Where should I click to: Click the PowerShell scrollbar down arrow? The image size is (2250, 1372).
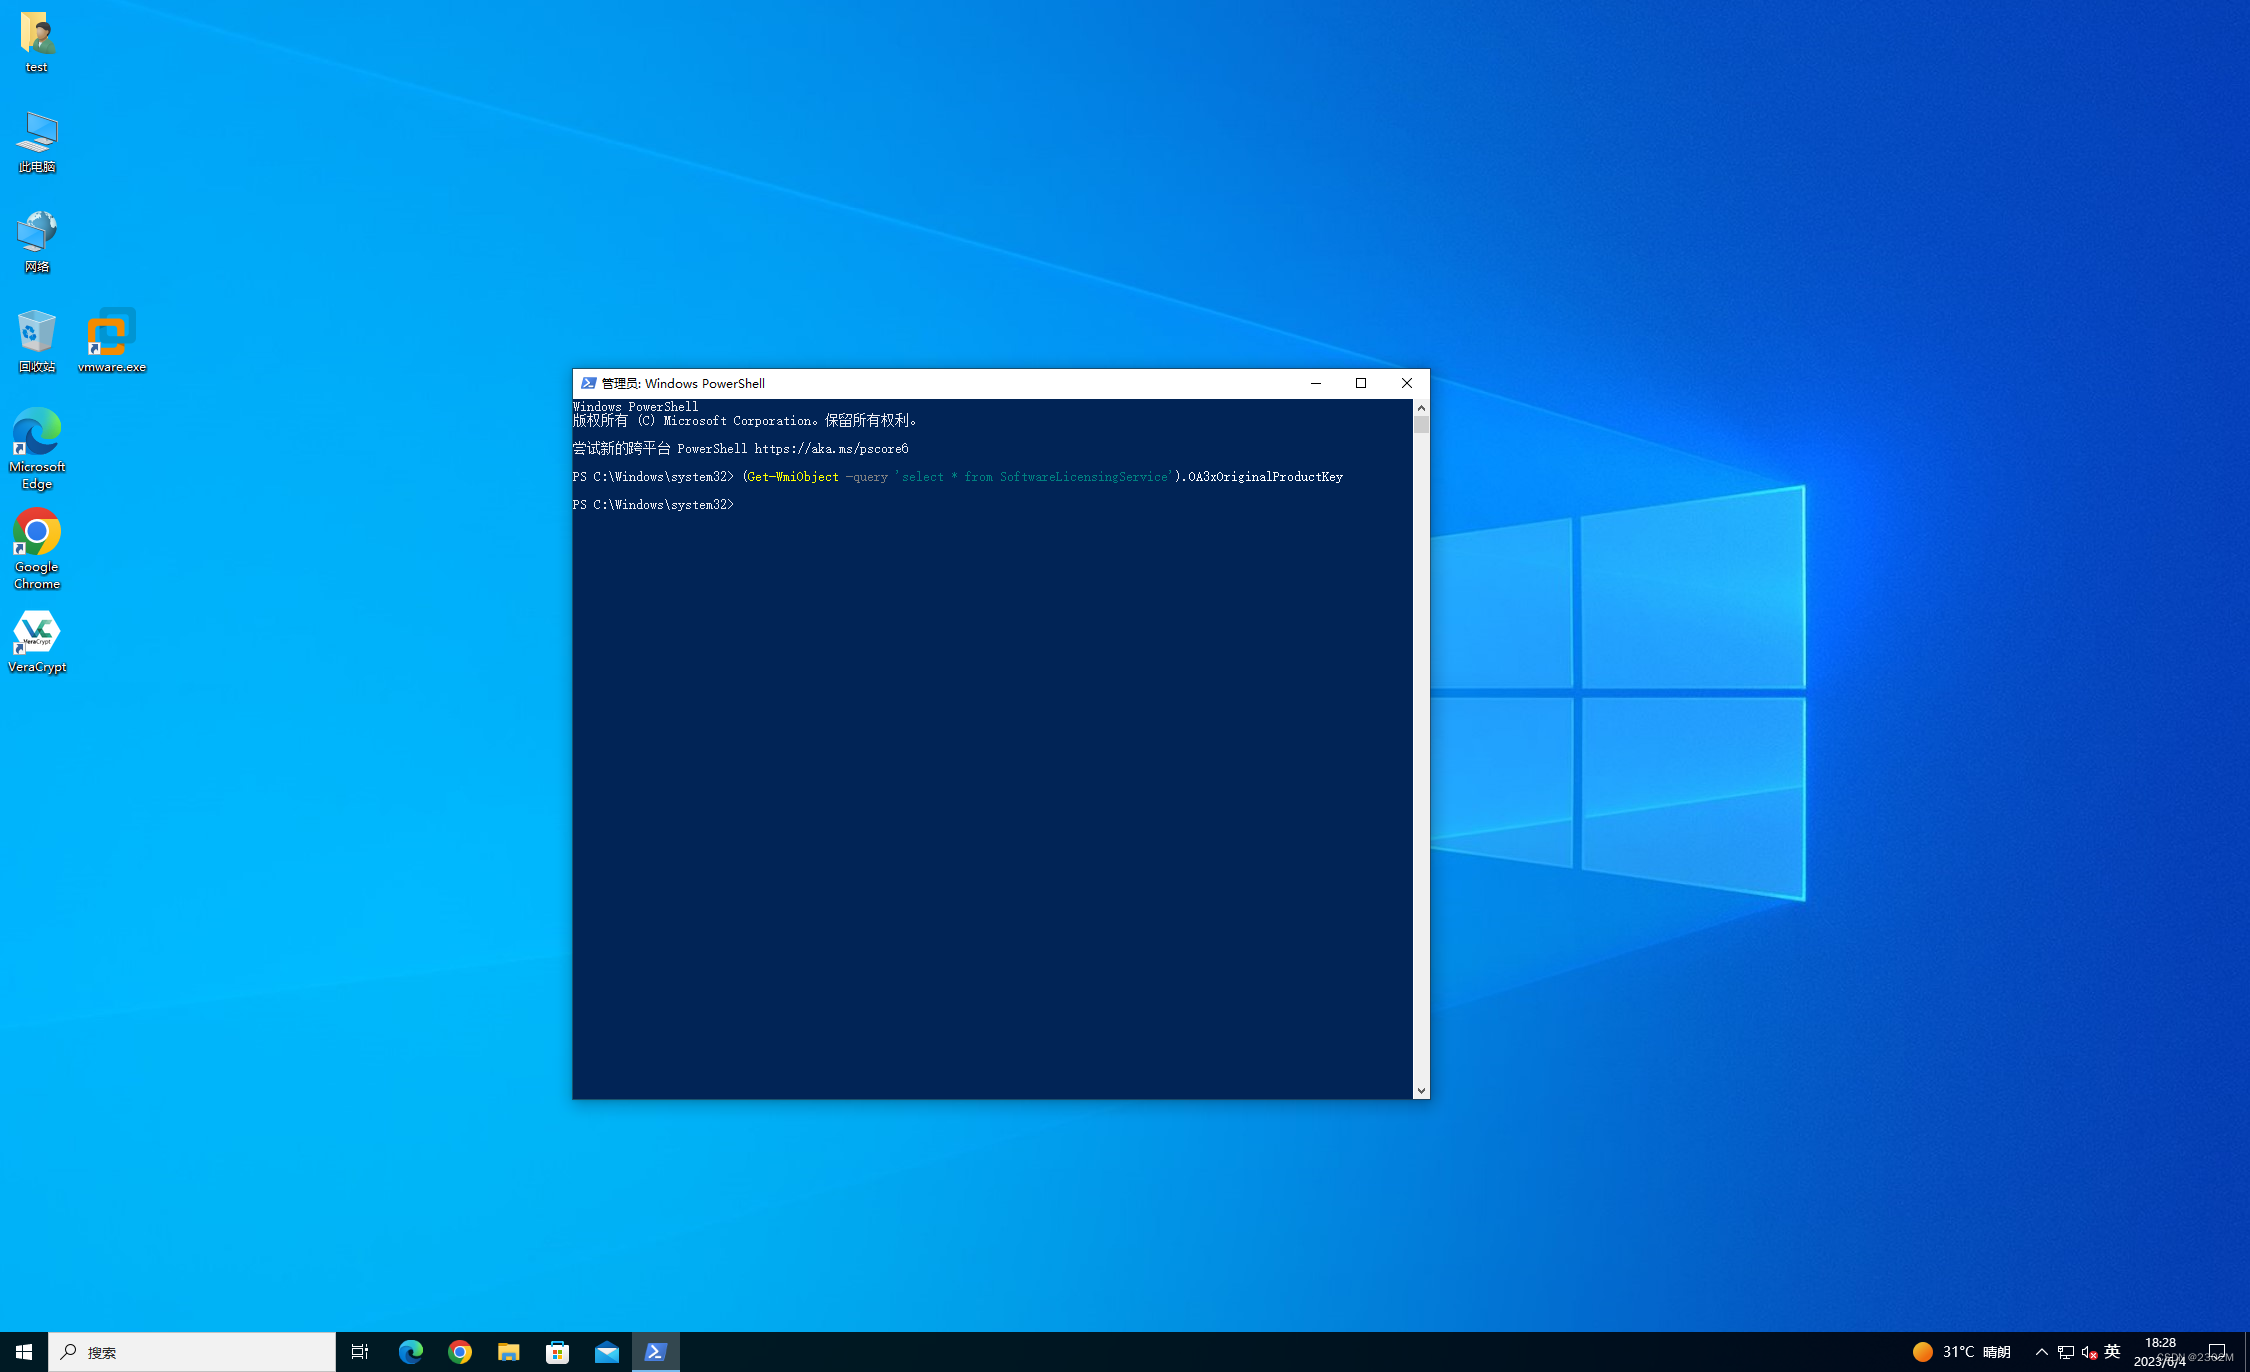coord(1421,1091)
